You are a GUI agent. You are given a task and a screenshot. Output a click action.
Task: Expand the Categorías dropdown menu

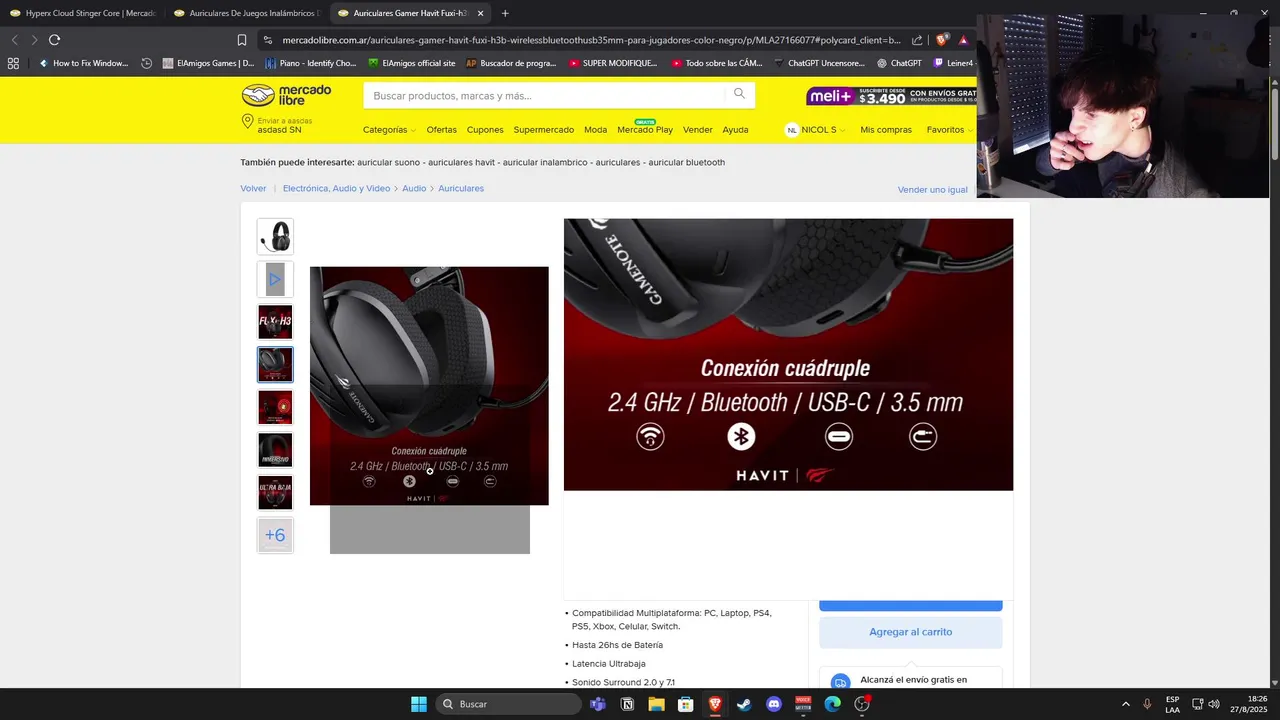click(x=389, y=130)
